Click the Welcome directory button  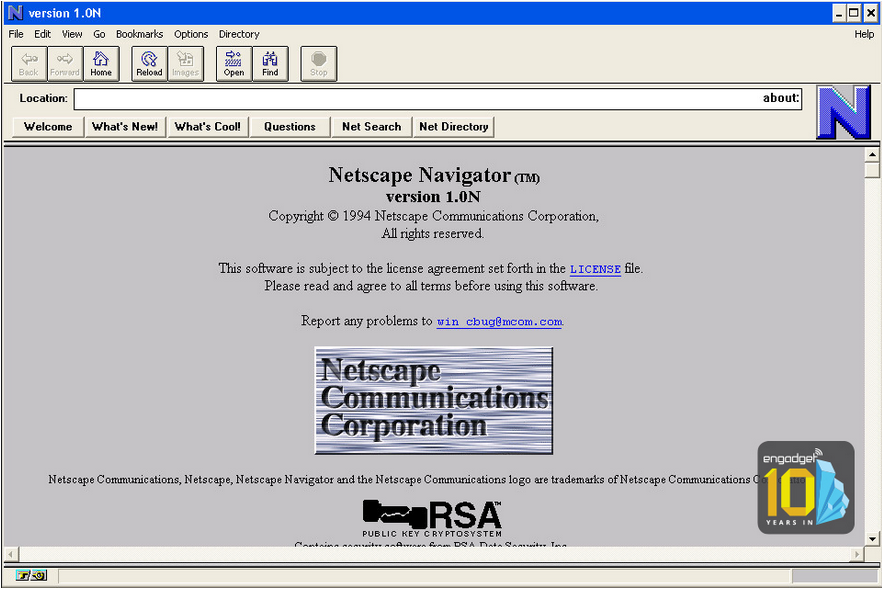coord(48,127)
